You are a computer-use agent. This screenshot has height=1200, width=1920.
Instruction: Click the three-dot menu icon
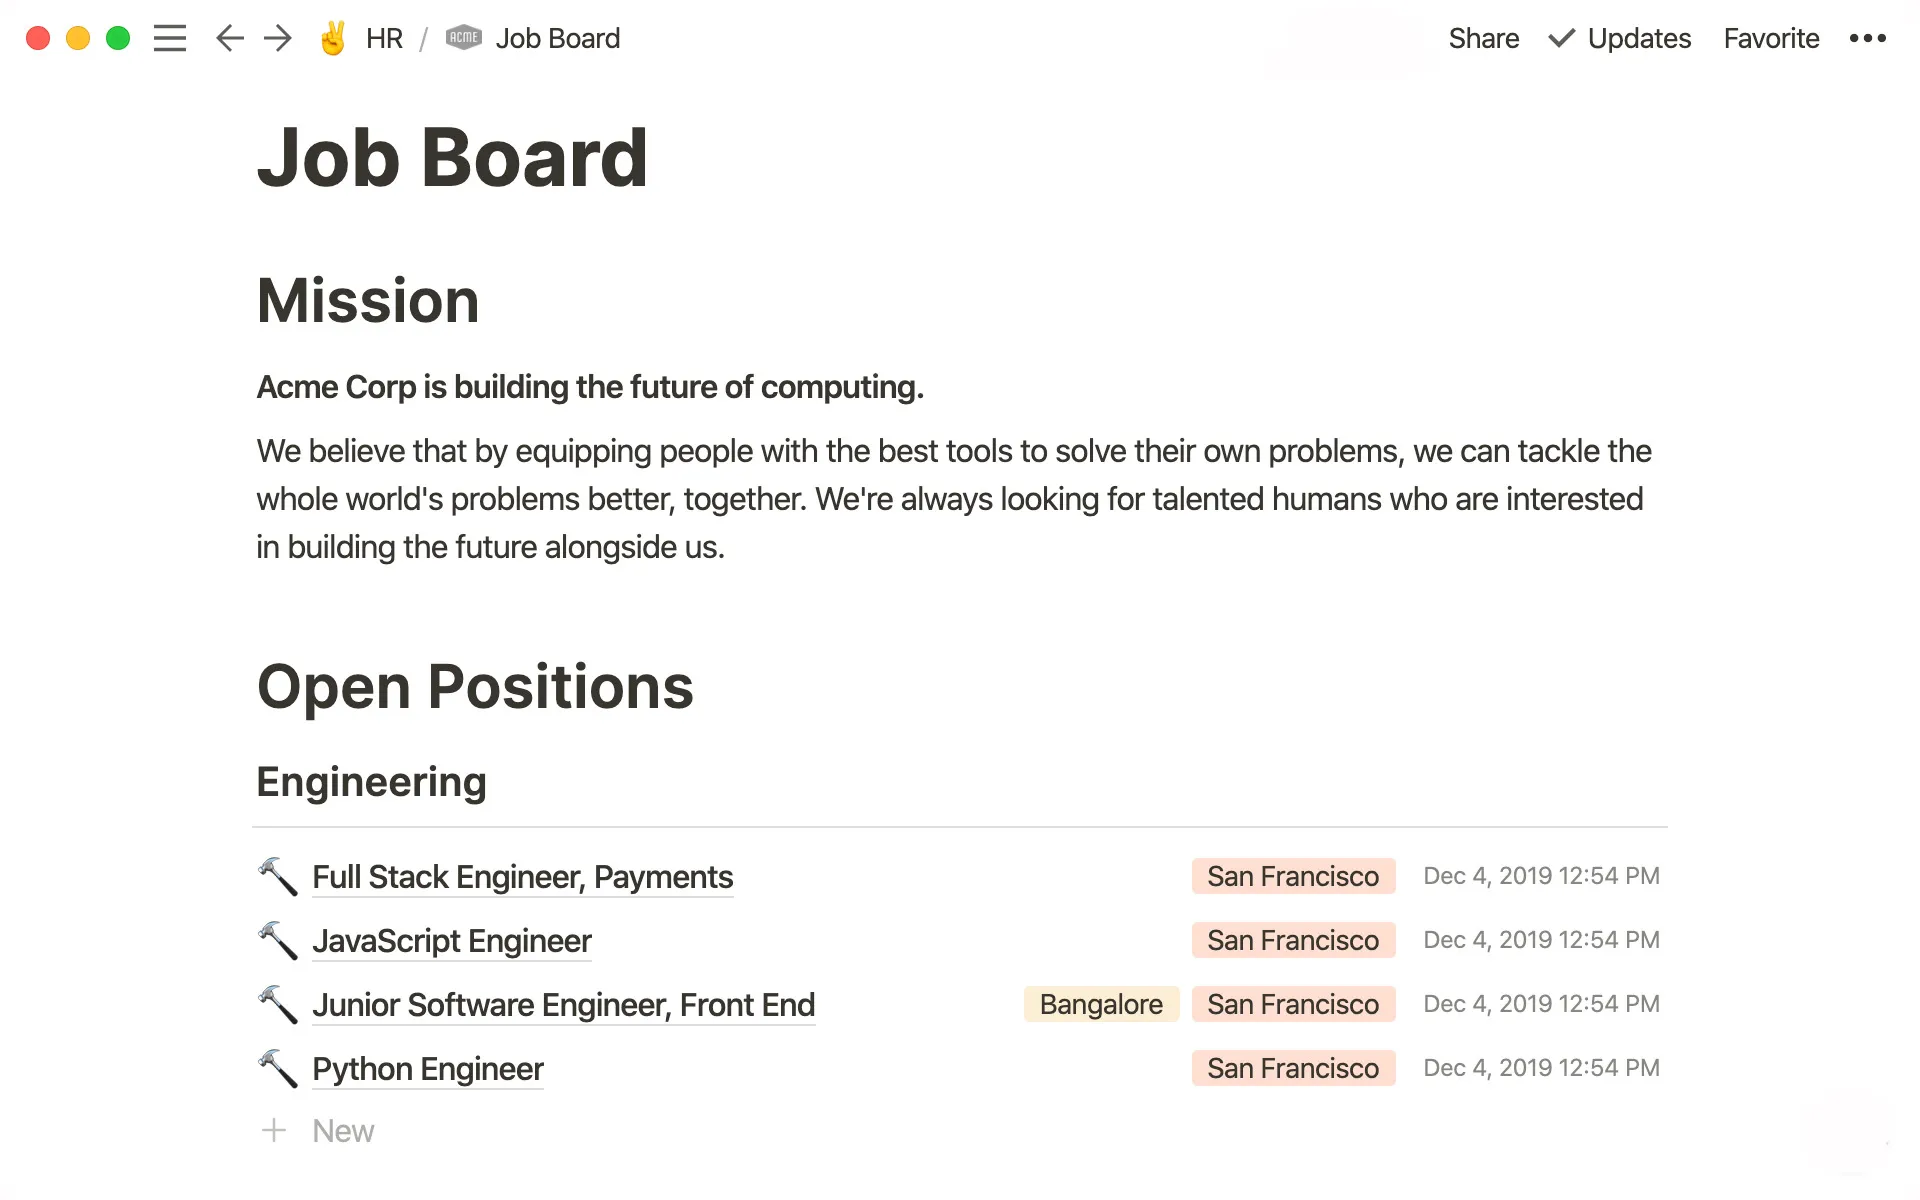[x=1873, y=39]
